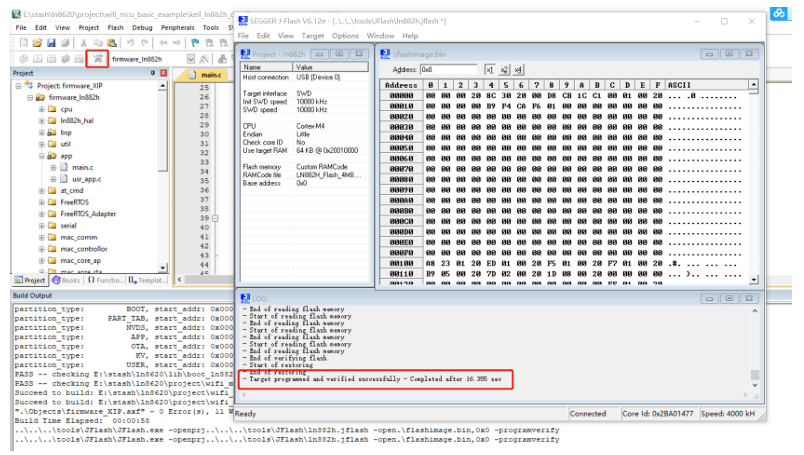Switch to Books tab in project panel
The width and height of the screenshot is (804, 455).
[65, 280]
